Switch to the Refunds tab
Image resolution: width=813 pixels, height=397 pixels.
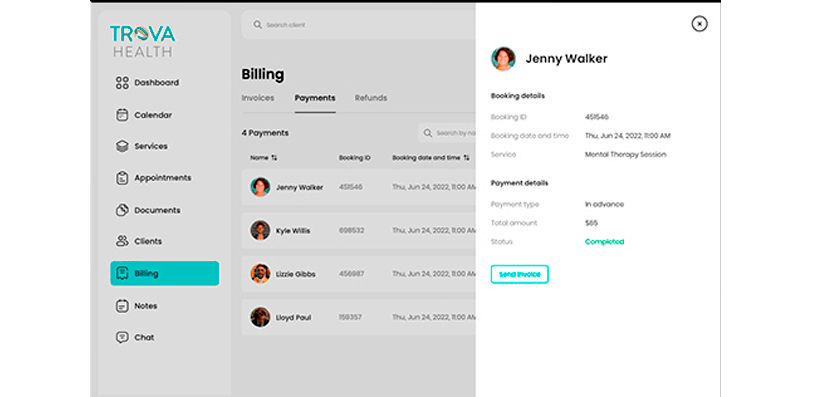coord(371,98)
